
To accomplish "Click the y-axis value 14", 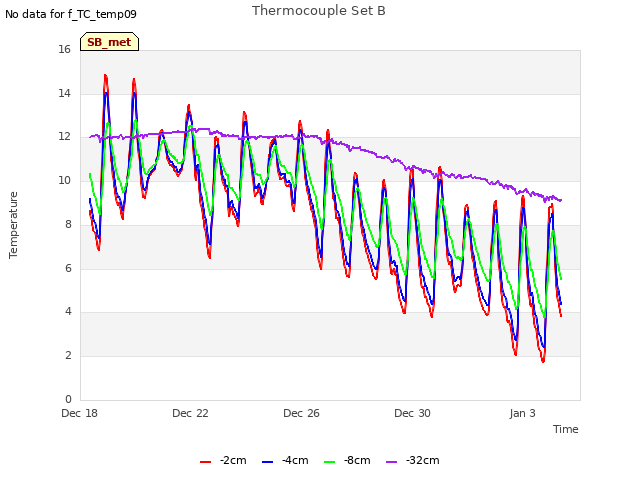I will tap(64, 93).
